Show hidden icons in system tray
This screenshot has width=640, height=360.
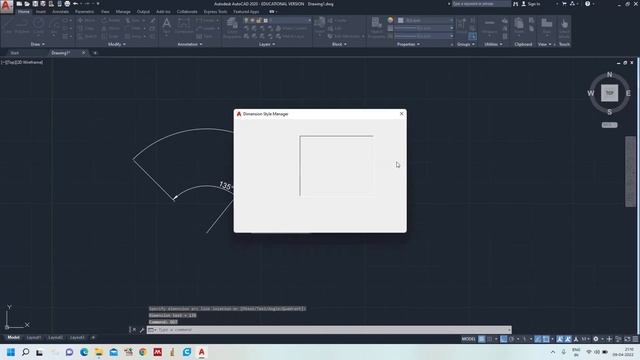click(553, 352)
